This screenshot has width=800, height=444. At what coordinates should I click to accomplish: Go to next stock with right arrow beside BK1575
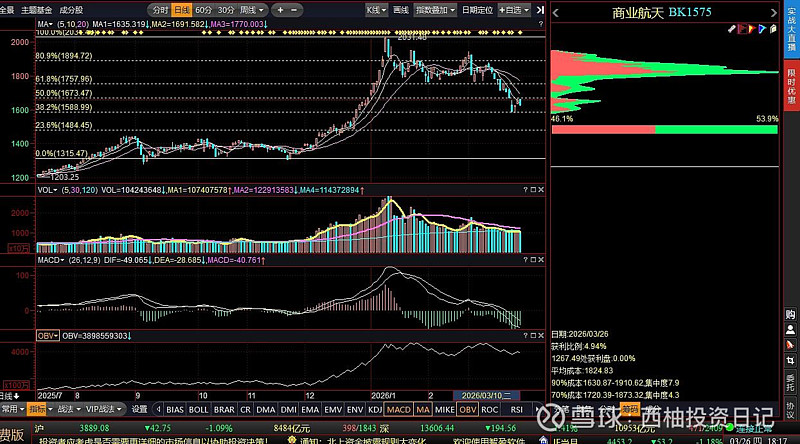point(773,13)
